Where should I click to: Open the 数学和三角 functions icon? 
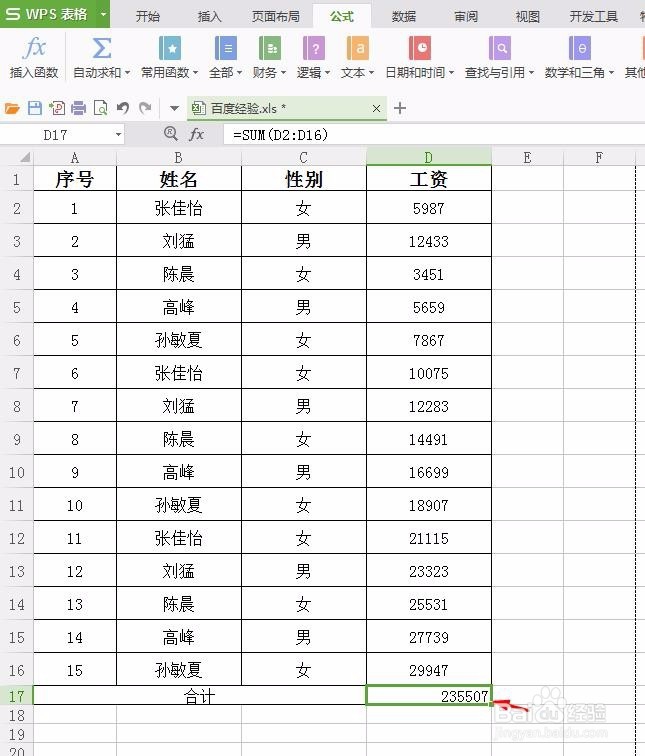pos(579,48)
